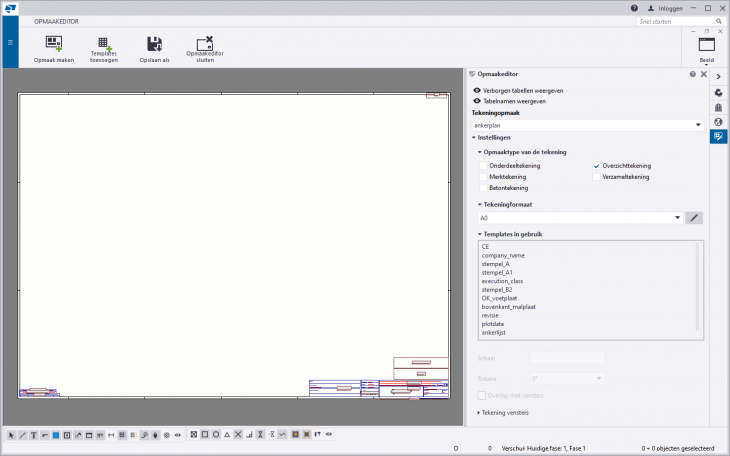Viewport: 730px width, 456px height.
Task: Click Templates toevoegen in the ribbon
Action: pyautogui.click(x=103, y=43)
